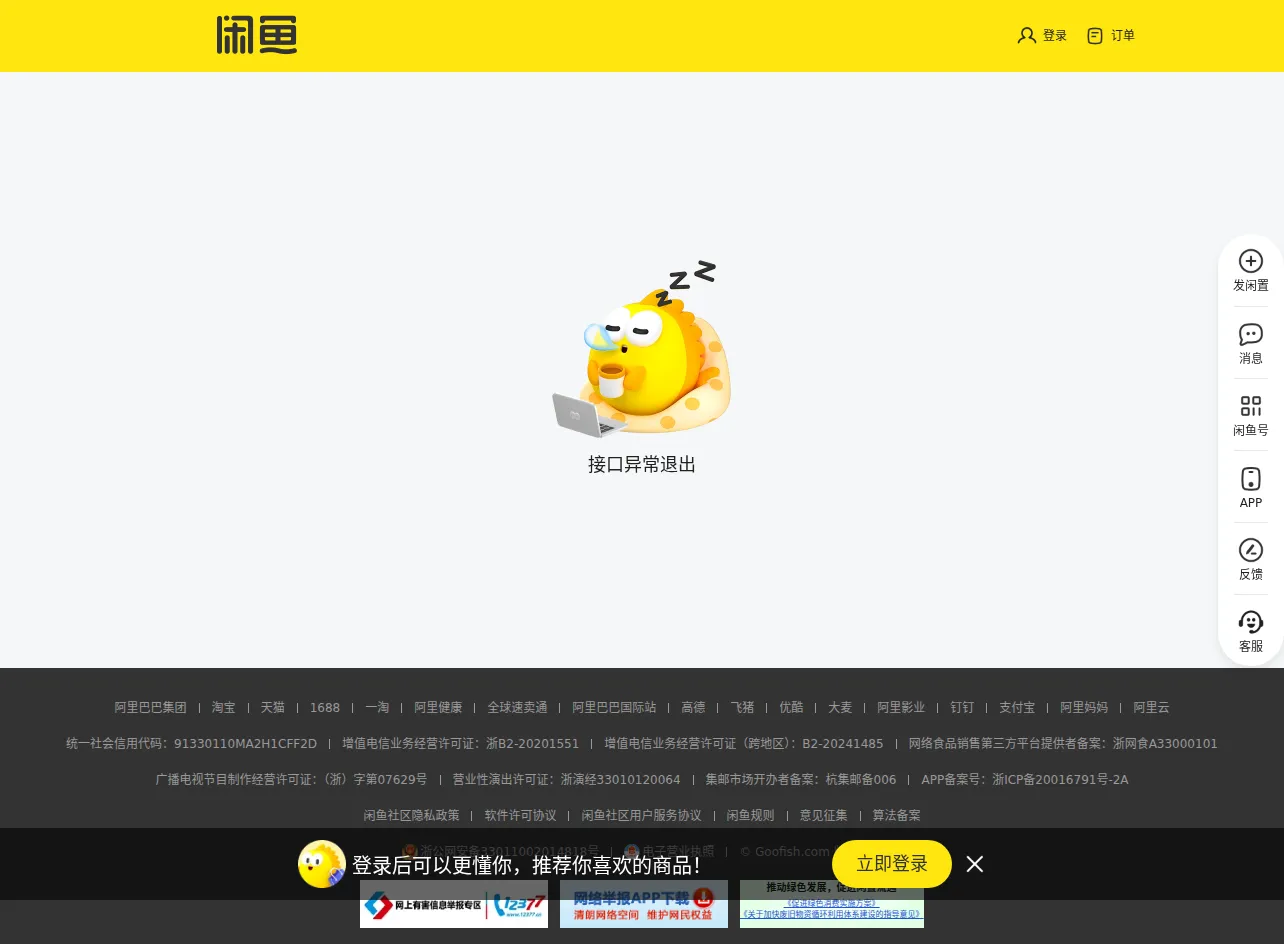This screenshot has width=1284, height=944.
Task: Open the 增值电信业务经营许可证 浙B2-20201551 entry
Action: (461, 743)
